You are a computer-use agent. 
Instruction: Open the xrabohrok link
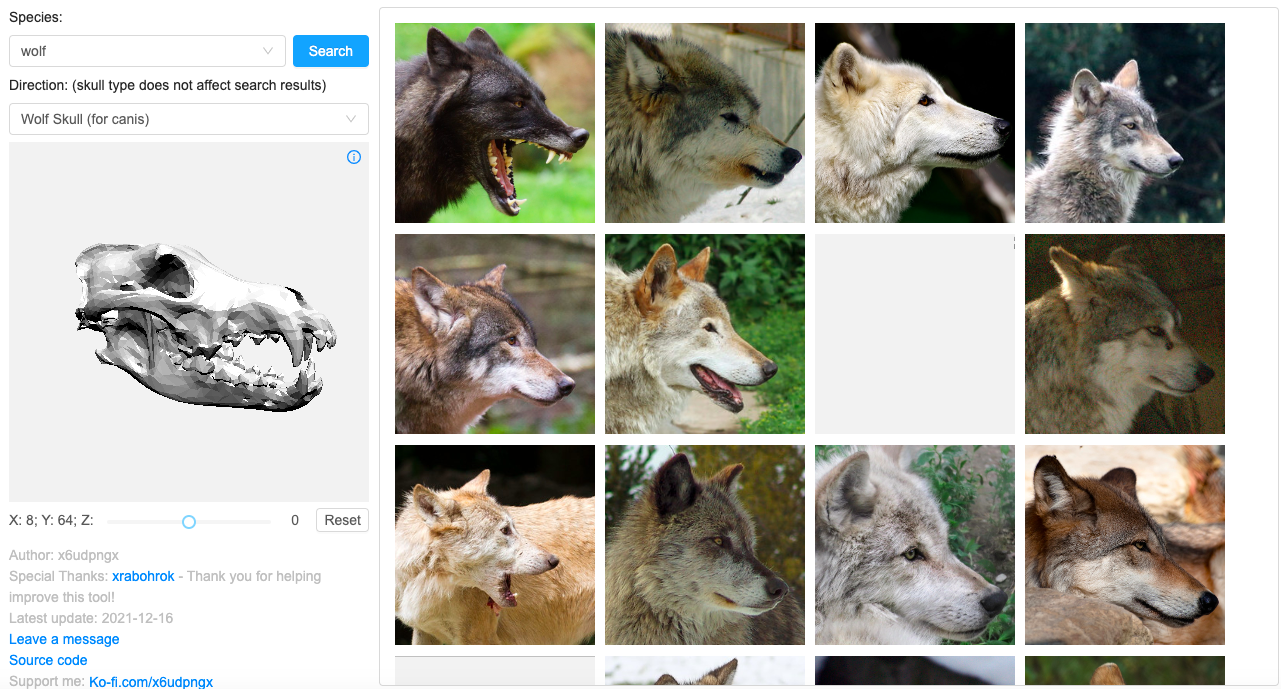click(143, 576)
